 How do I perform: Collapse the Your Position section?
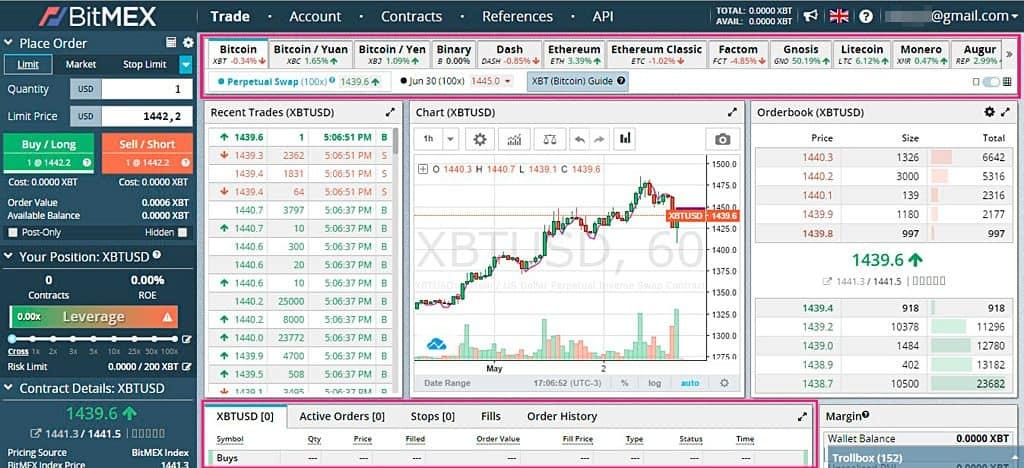[8, 257]
